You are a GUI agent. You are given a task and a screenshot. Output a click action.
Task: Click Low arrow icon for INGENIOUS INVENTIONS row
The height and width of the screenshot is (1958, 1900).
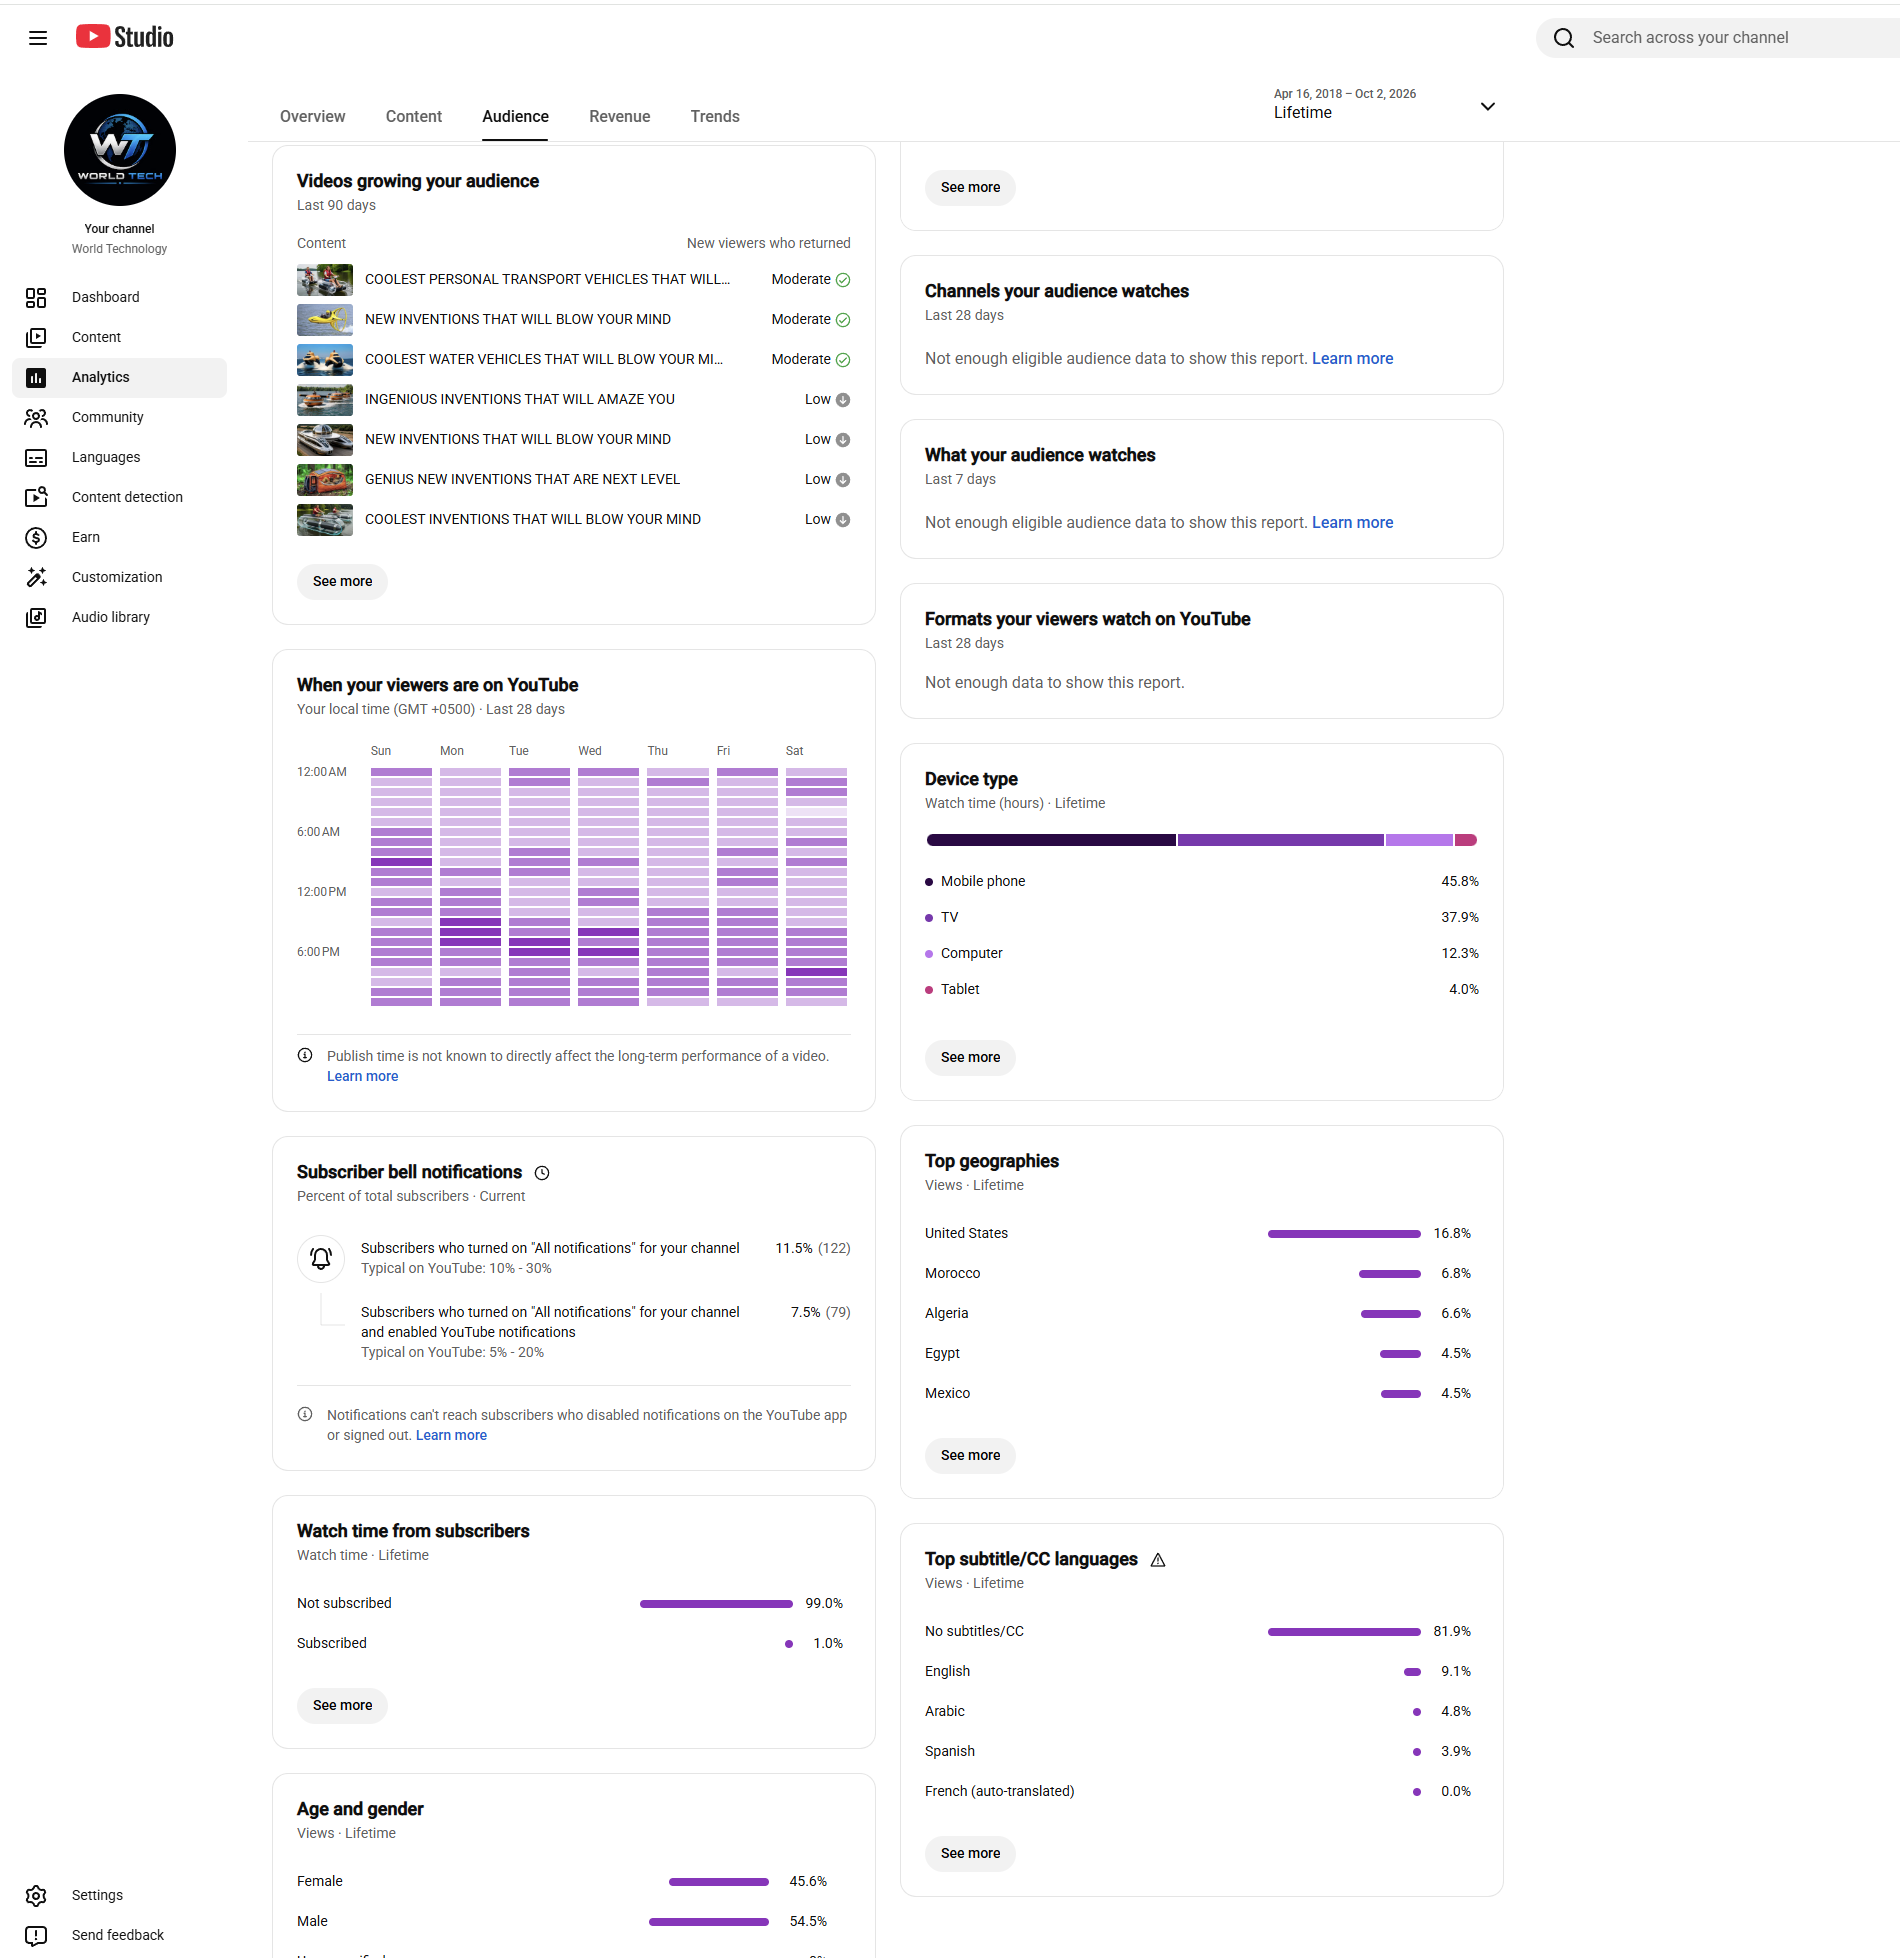point(843,400)
